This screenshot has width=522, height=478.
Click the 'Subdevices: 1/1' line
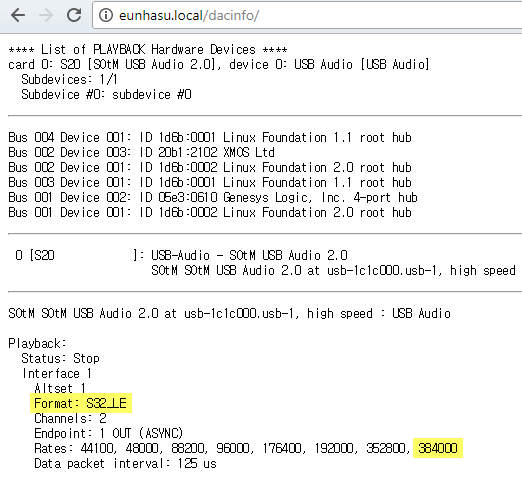tap(69, 80)
